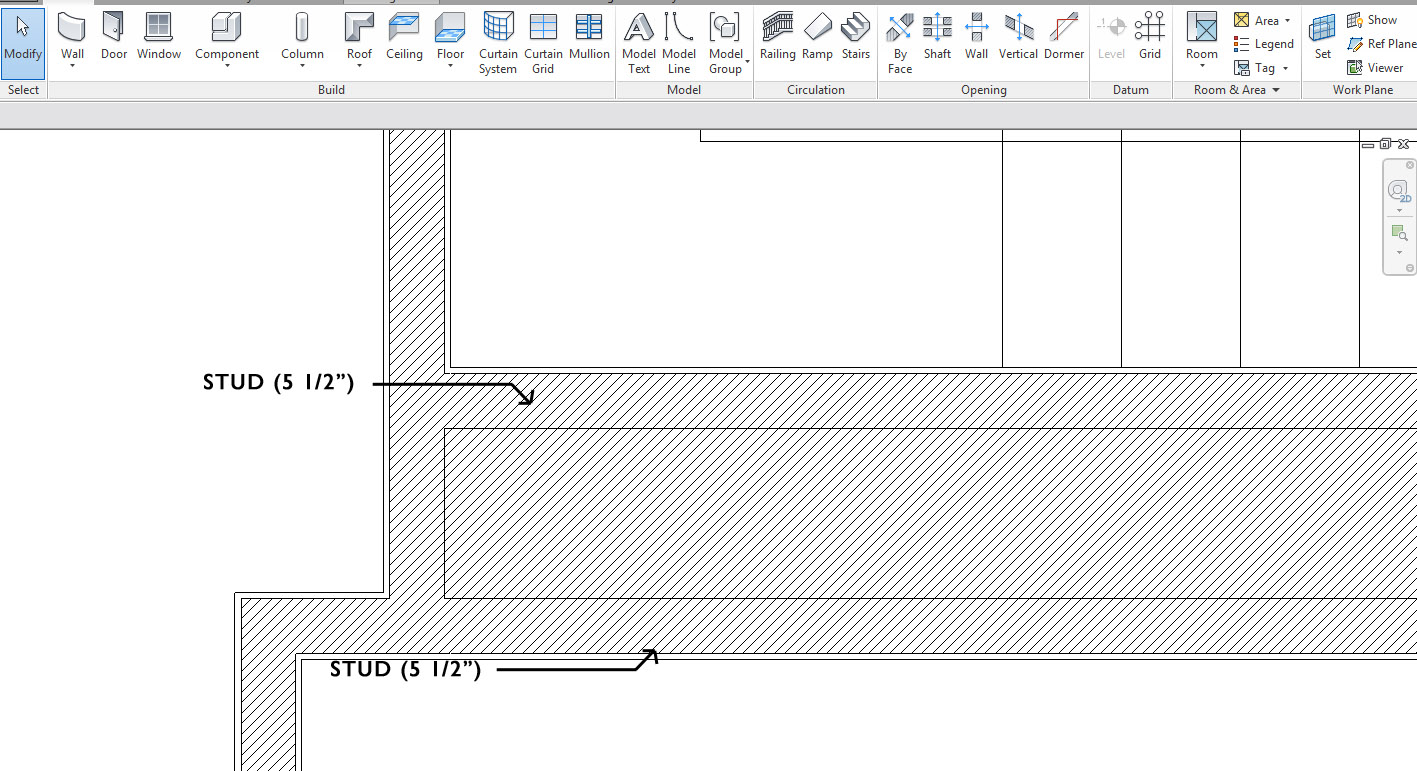Click the Grid datum tool
The image size is (1417, 771).
coord(1150,38)
